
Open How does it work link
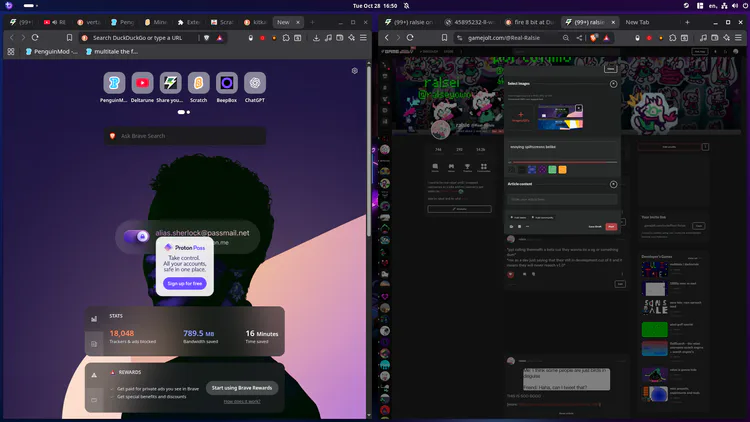point(242,401)
